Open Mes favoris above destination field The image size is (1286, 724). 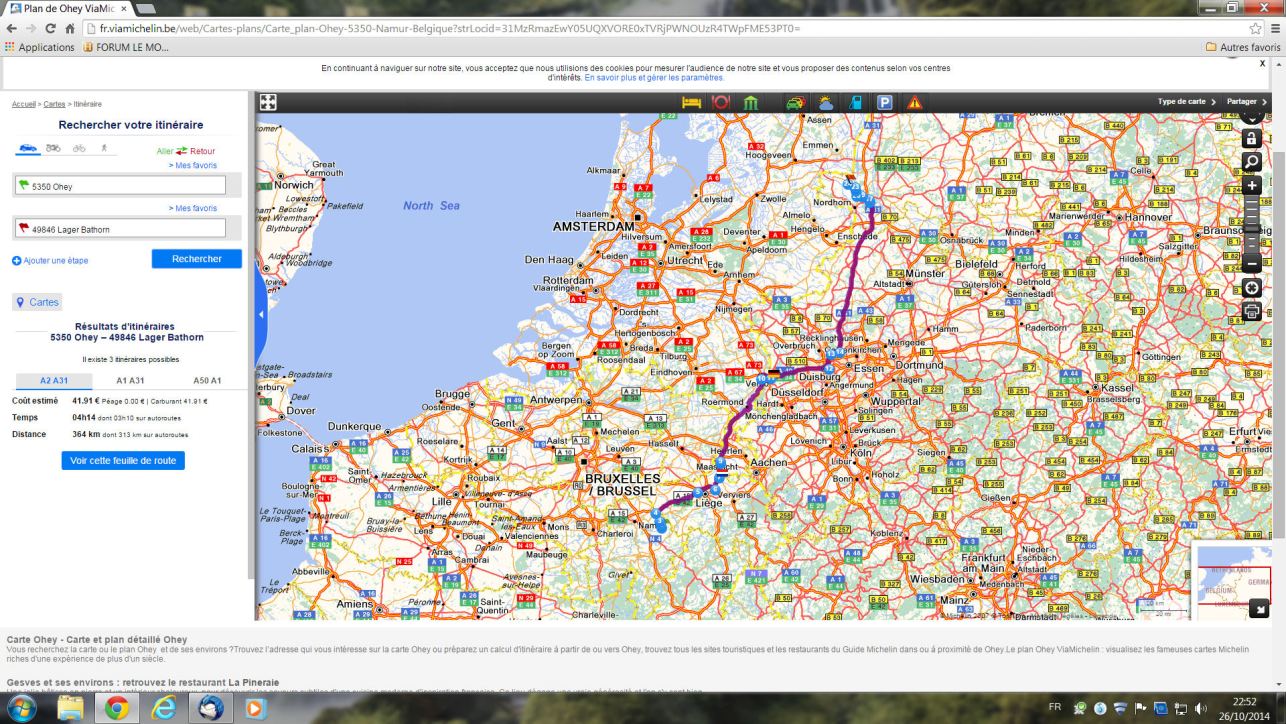pyautogui.click(x=193, y=209)
